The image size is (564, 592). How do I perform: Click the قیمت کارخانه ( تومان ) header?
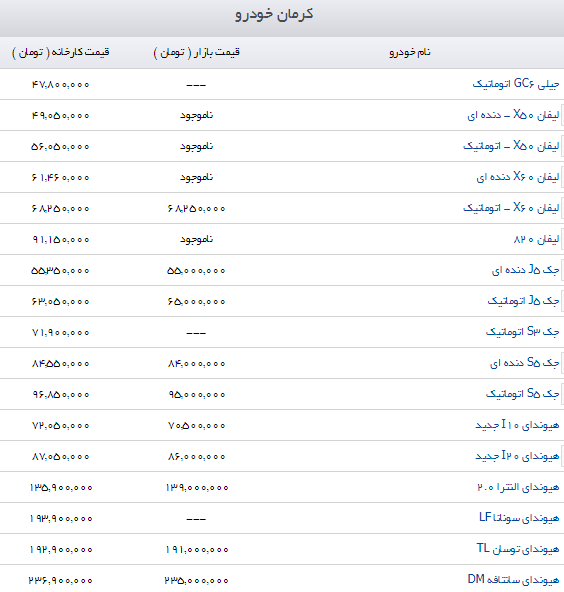(61, 52)
